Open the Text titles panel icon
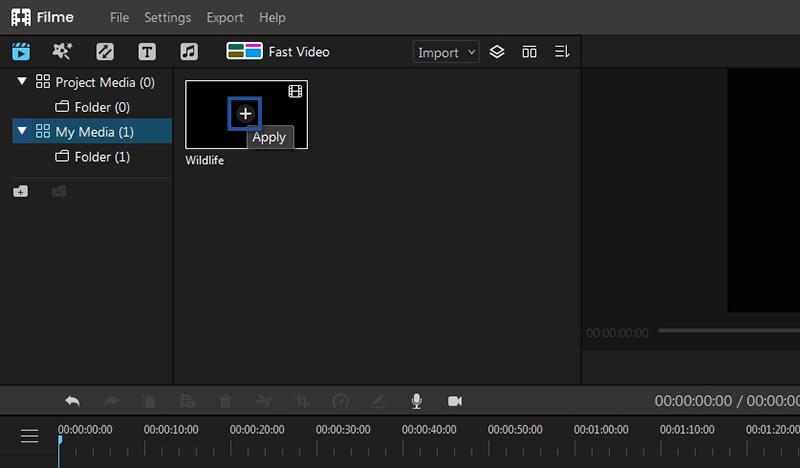The width and height of the screenshot is (800, 468). (x=147, y=52)
